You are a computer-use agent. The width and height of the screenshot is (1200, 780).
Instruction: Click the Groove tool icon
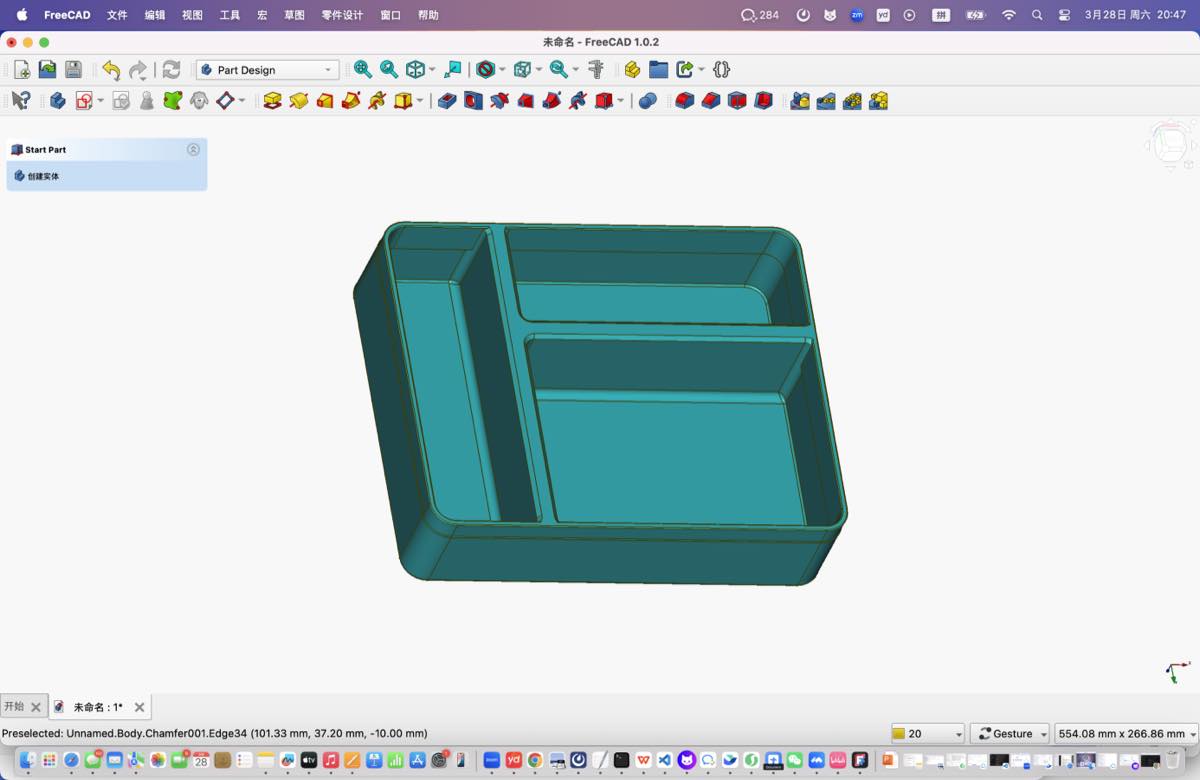499,101
